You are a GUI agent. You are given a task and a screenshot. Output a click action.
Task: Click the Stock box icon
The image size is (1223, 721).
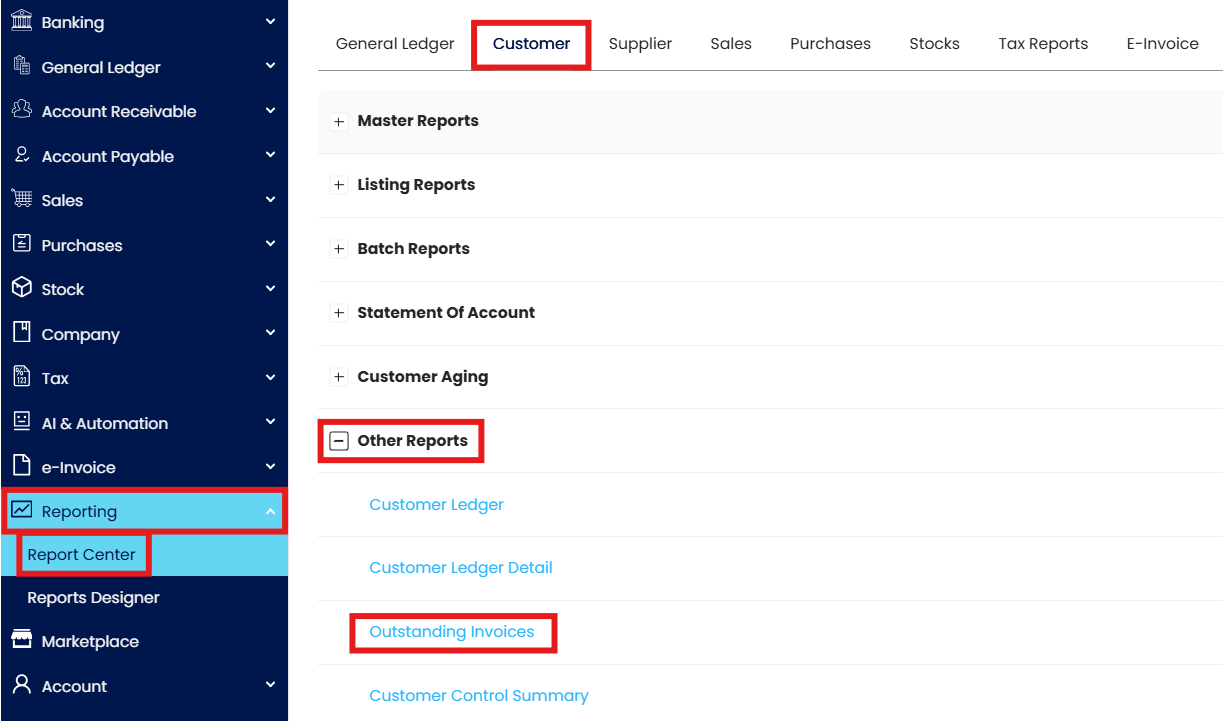[21, 288]
